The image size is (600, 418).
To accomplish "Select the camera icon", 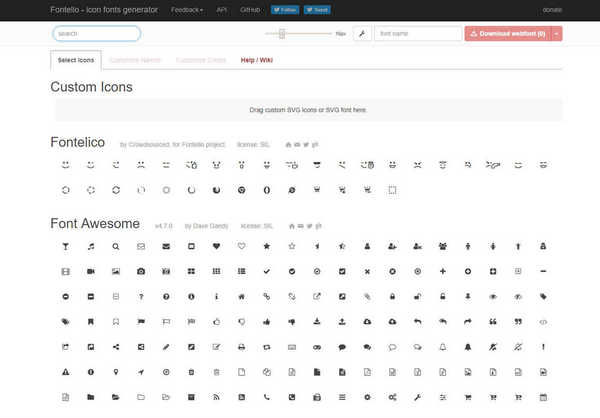I will [x=141, y=271].
